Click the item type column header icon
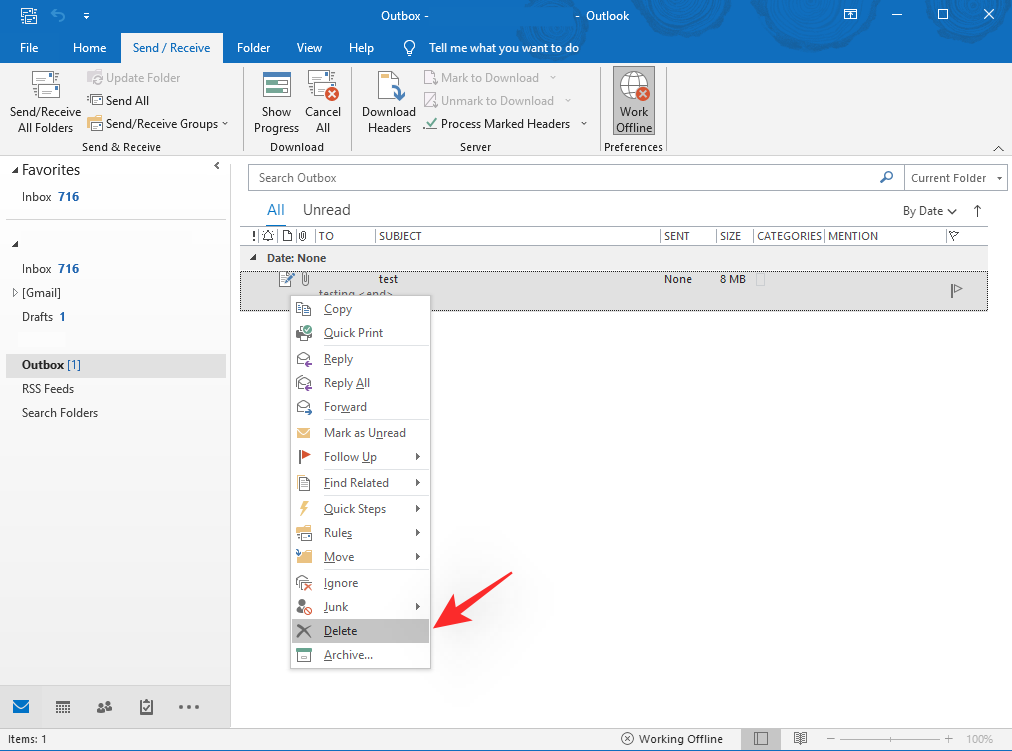Screen dimensions: 1012x751 (x=287, y=236)
